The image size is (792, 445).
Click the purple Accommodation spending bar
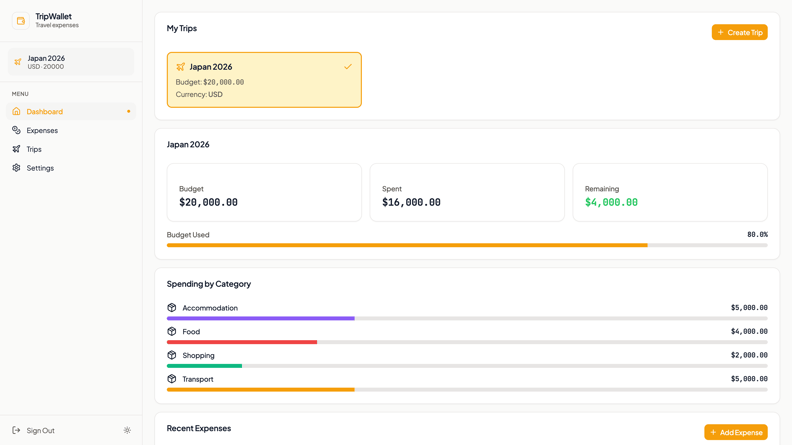tap(261, 319)
